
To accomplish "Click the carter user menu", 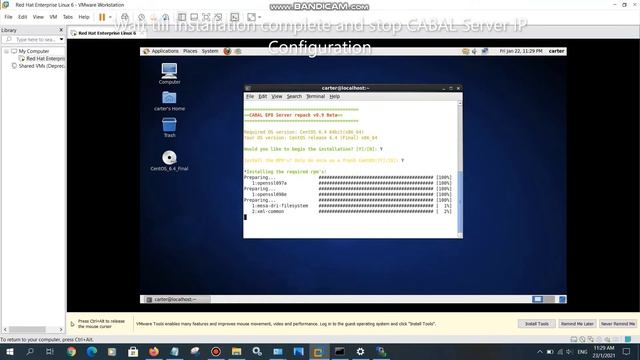I will (x=556, y=51).
